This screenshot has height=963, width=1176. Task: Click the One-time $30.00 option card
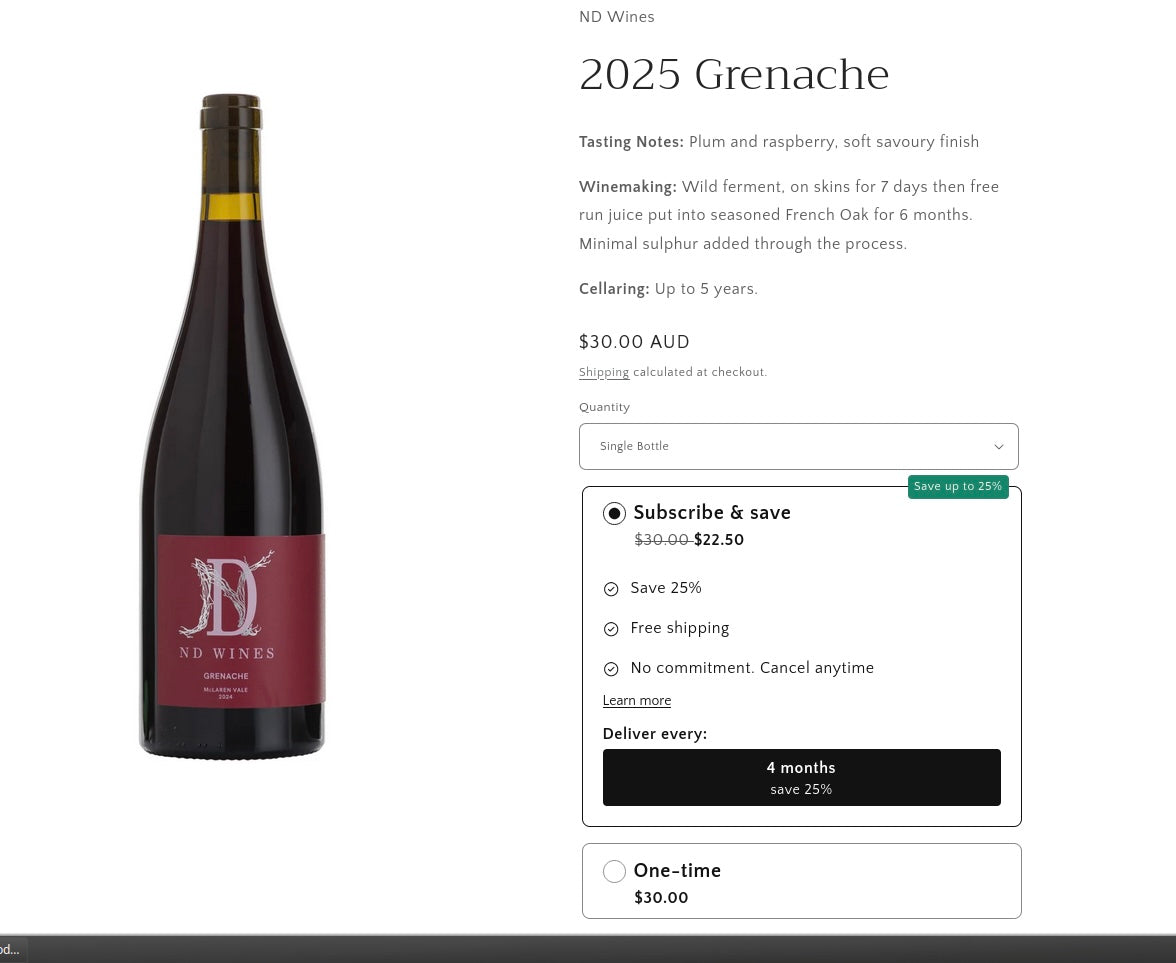(x=801, y=881)
